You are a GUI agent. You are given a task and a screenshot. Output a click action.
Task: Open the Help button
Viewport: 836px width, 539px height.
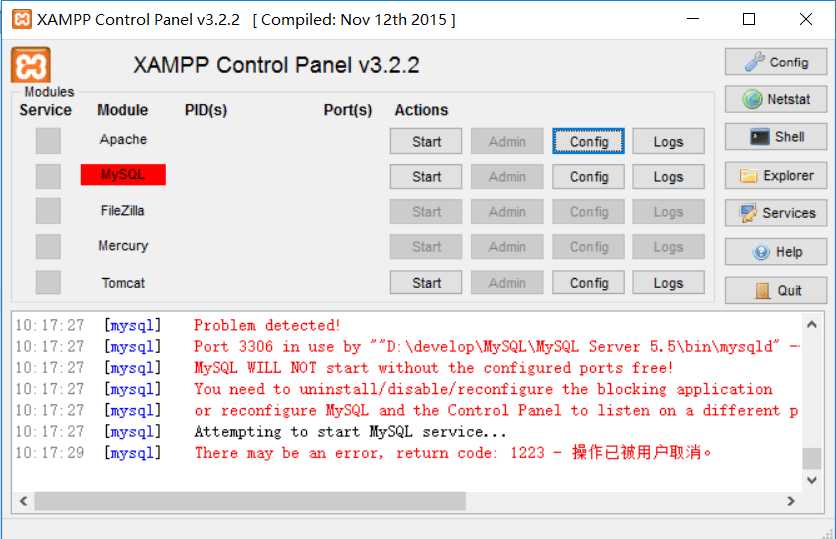tap(776, 252)
